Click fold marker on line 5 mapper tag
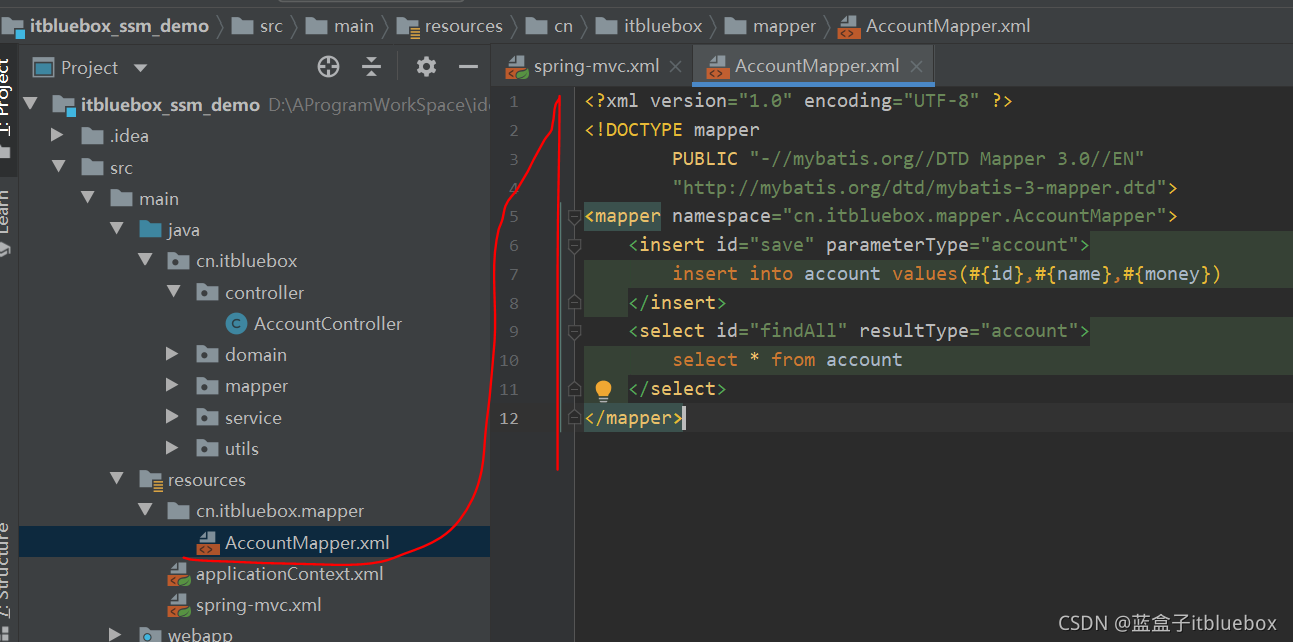 pyautogui.click(x=574, y=216)
